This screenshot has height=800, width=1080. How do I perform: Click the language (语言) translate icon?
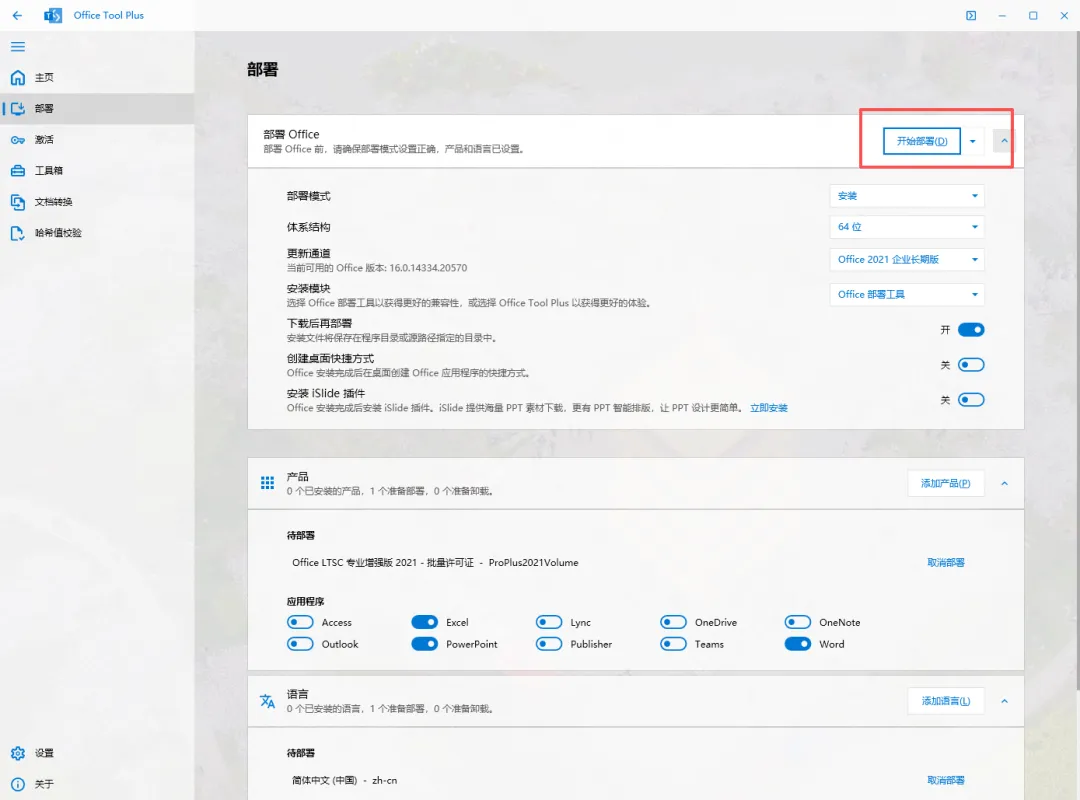[267, 701]
